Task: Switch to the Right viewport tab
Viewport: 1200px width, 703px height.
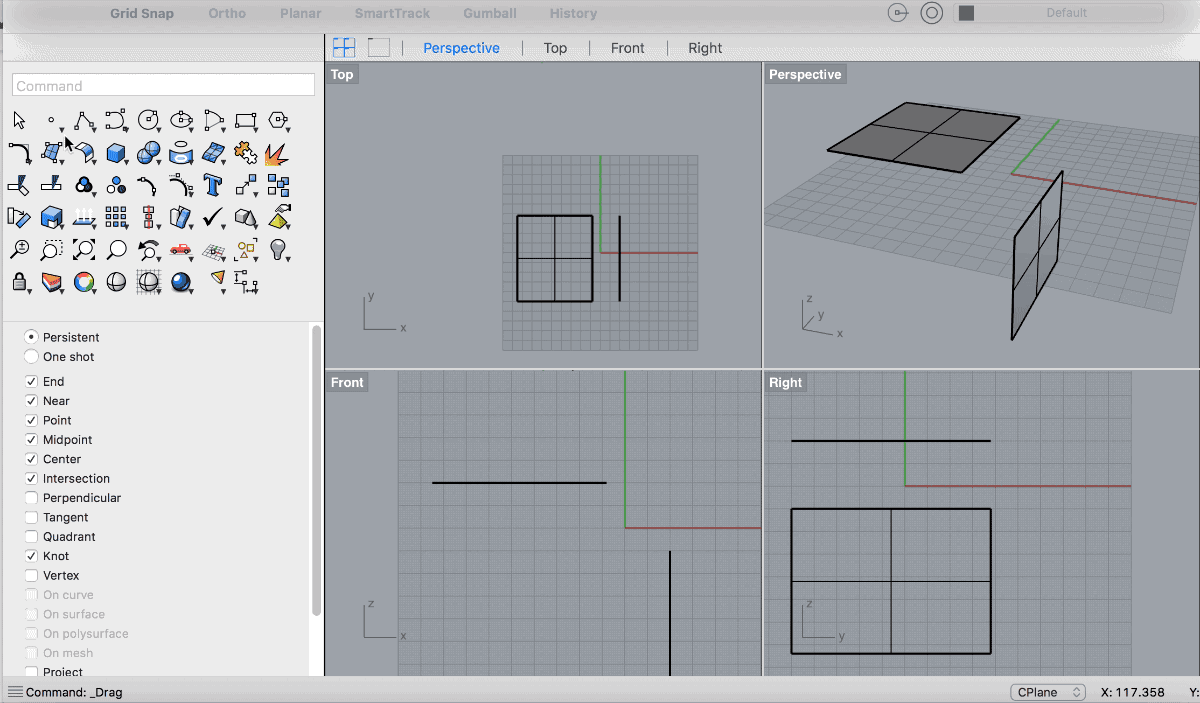Action: (705, 48)
